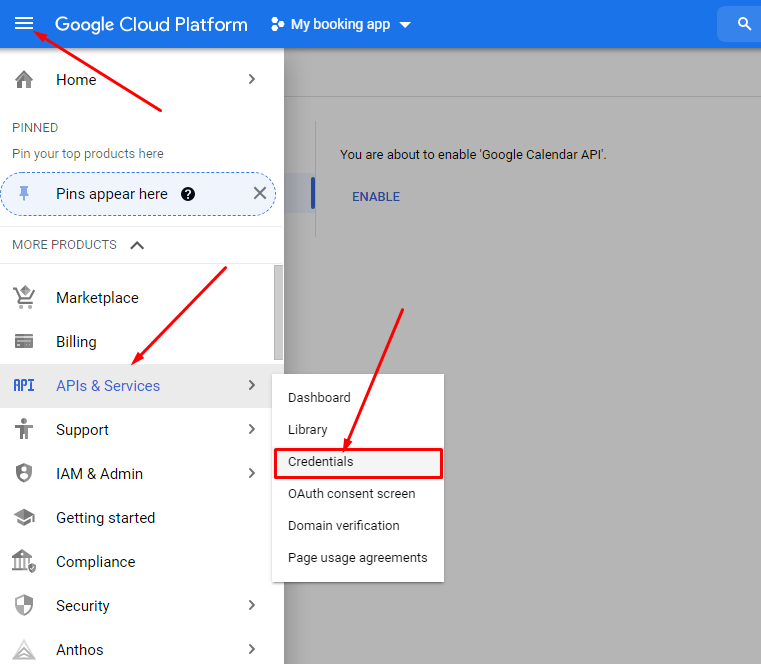Open Library from the APIs submenu

(358, 430)
